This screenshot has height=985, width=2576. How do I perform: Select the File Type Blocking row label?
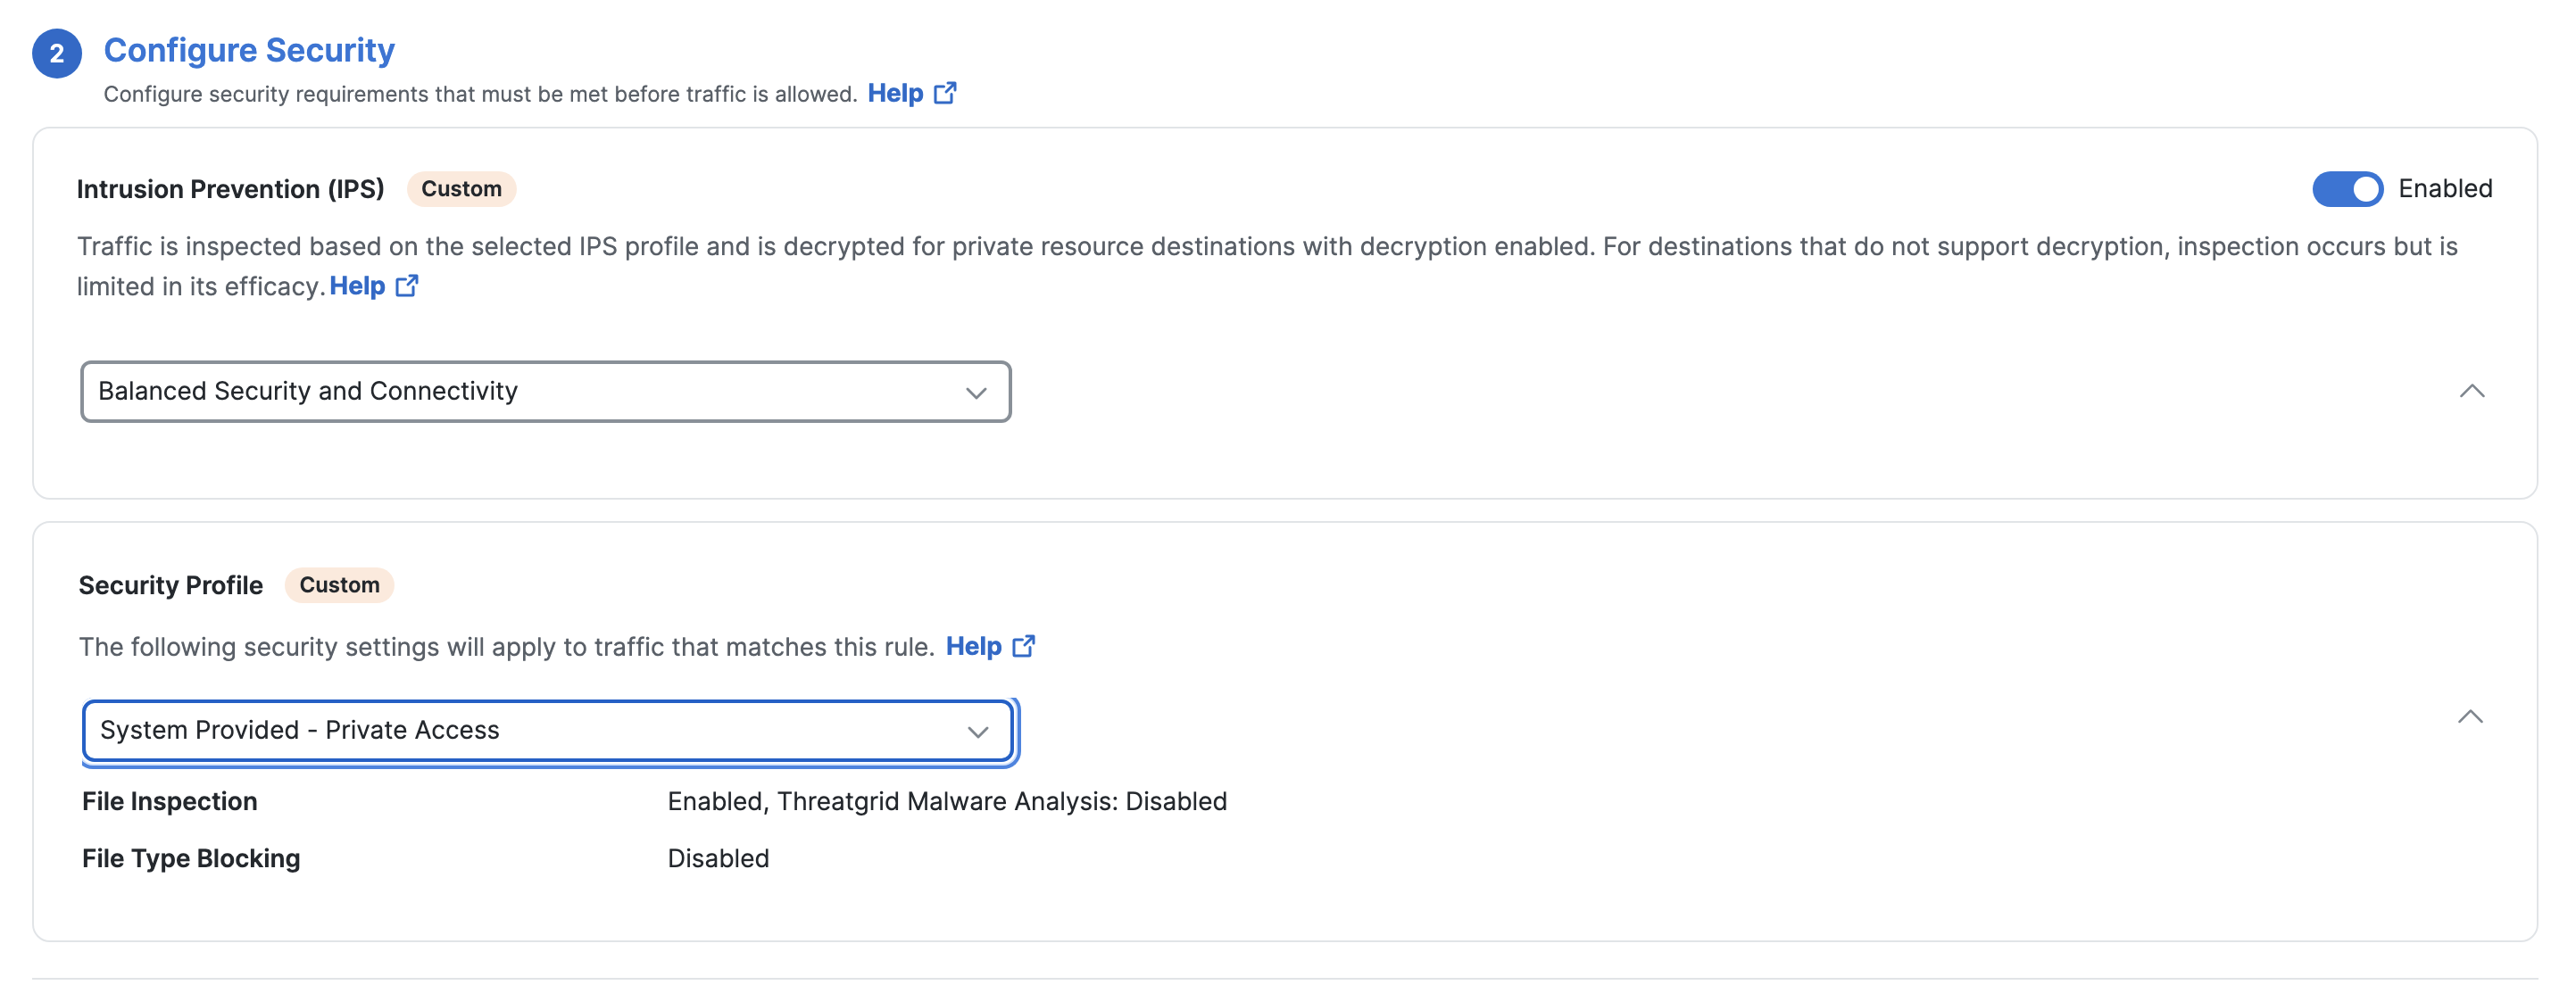point(191,858)
